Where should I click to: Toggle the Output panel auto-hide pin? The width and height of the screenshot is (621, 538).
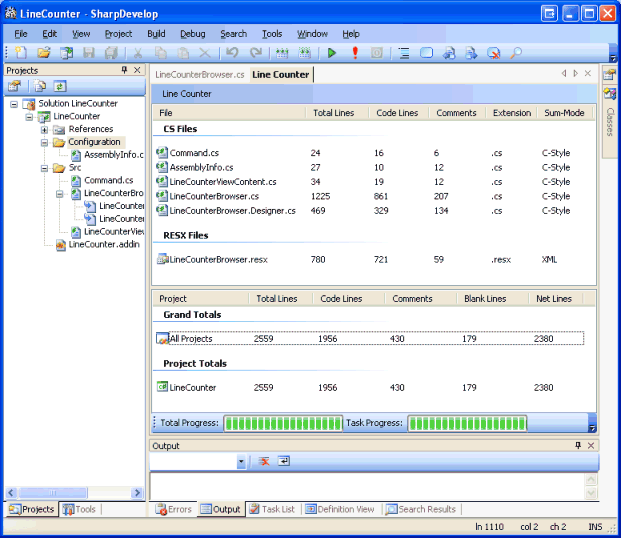(x=577, y=445)
